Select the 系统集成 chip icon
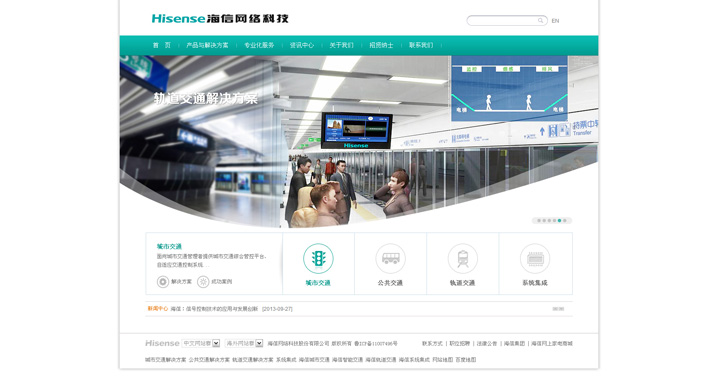 pyautogui.click(x=535, y=258)
